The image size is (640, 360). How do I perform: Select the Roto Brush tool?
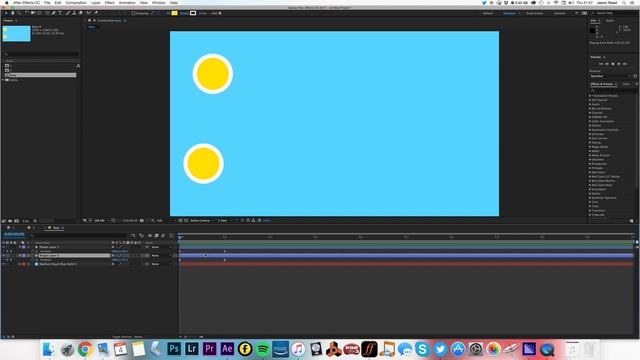coord(88,13)
